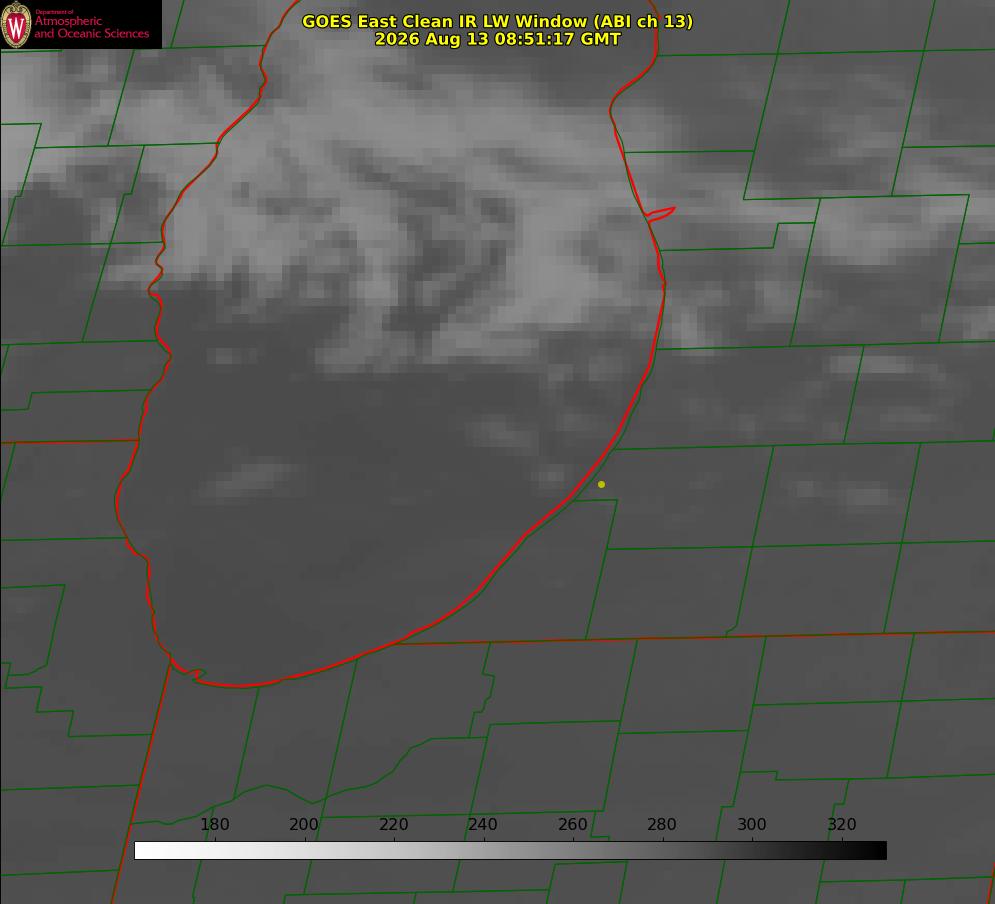Choose the 280 colorbar label
Viewport: 995px width, 904px height.
(x=662, y=824)
